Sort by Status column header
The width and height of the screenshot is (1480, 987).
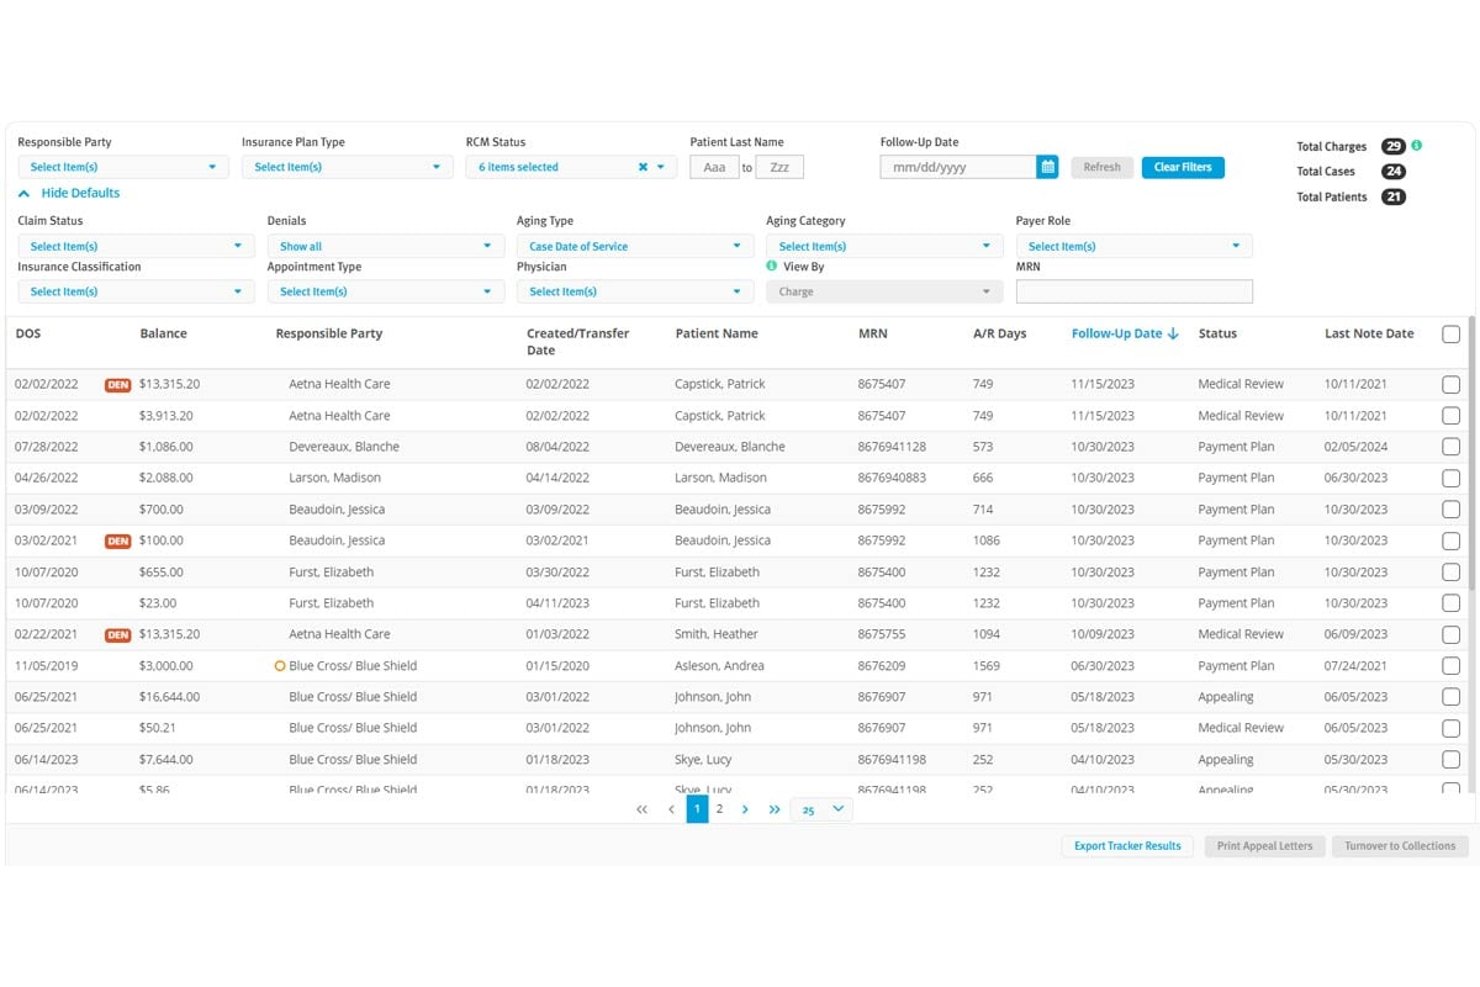[1217, 333]
